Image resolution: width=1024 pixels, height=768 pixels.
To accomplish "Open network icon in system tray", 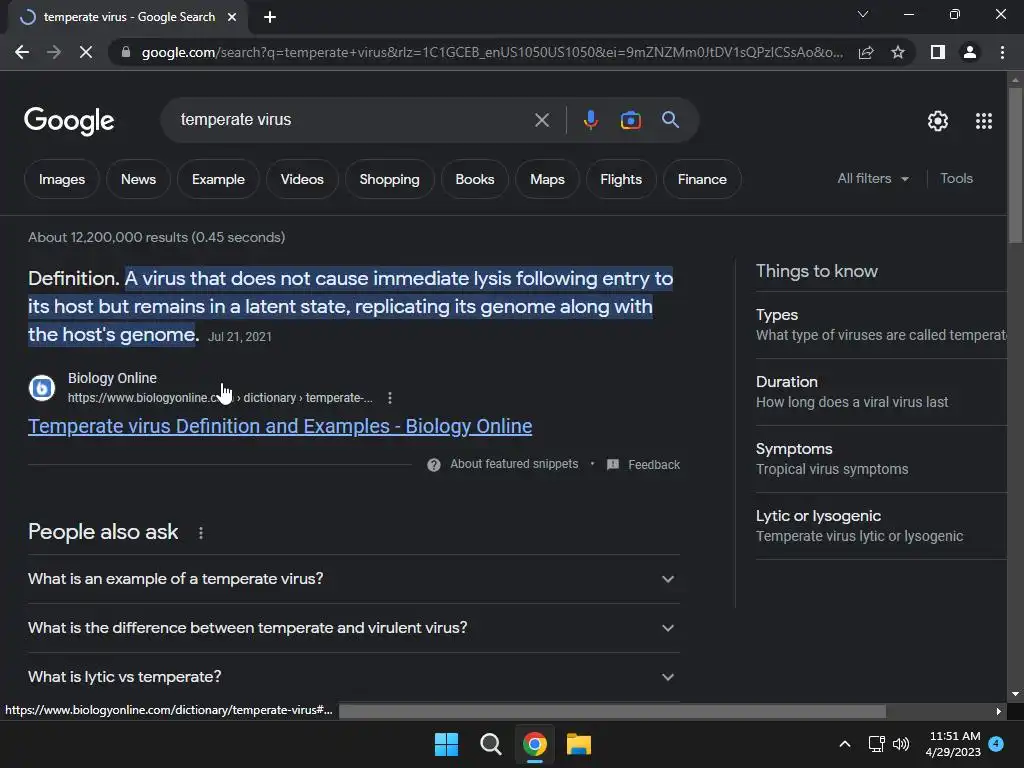I will [x=876, y=744].
